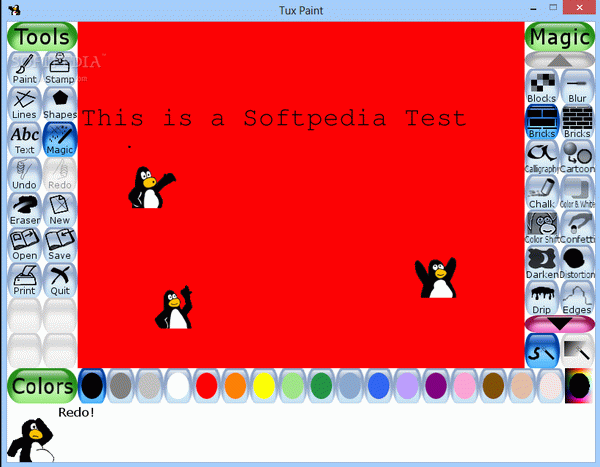Click the 'This is a Softpedia Test' text
This screenshot has height=467, width=600.
click(x=274, y=118)
